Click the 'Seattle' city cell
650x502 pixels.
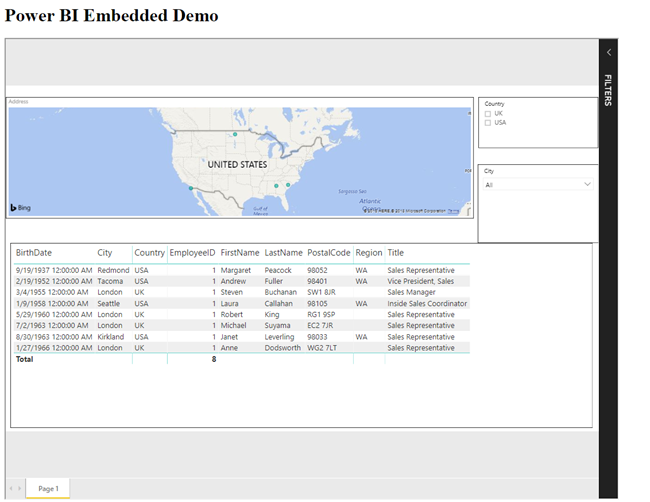108,303
